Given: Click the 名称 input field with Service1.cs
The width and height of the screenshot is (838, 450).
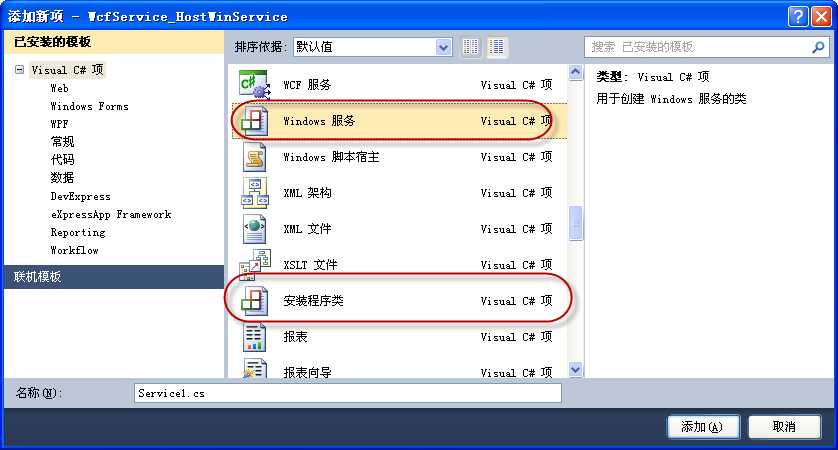Looking at the screenshot, I should coord(348,393).
